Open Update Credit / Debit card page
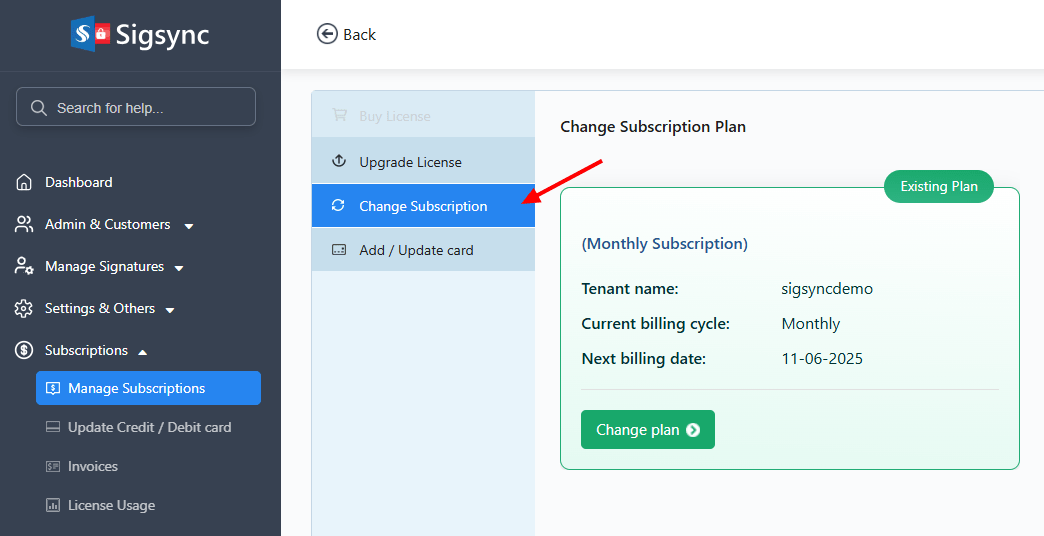 click(149, 427)
